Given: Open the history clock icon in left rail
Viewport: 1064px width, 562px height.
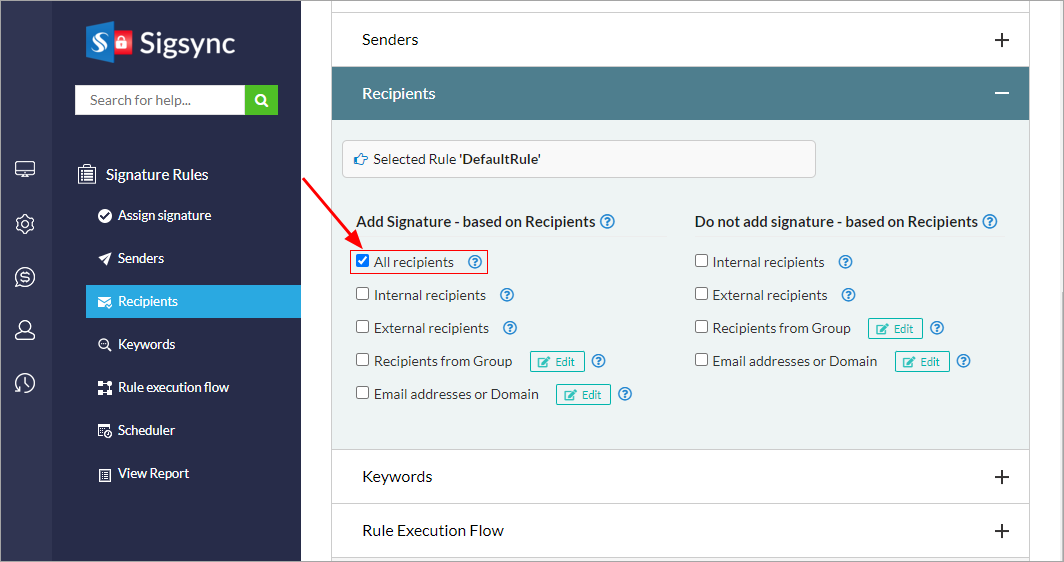Looking at the screenshot, I should pyautogui.click(x=26, y=383).
